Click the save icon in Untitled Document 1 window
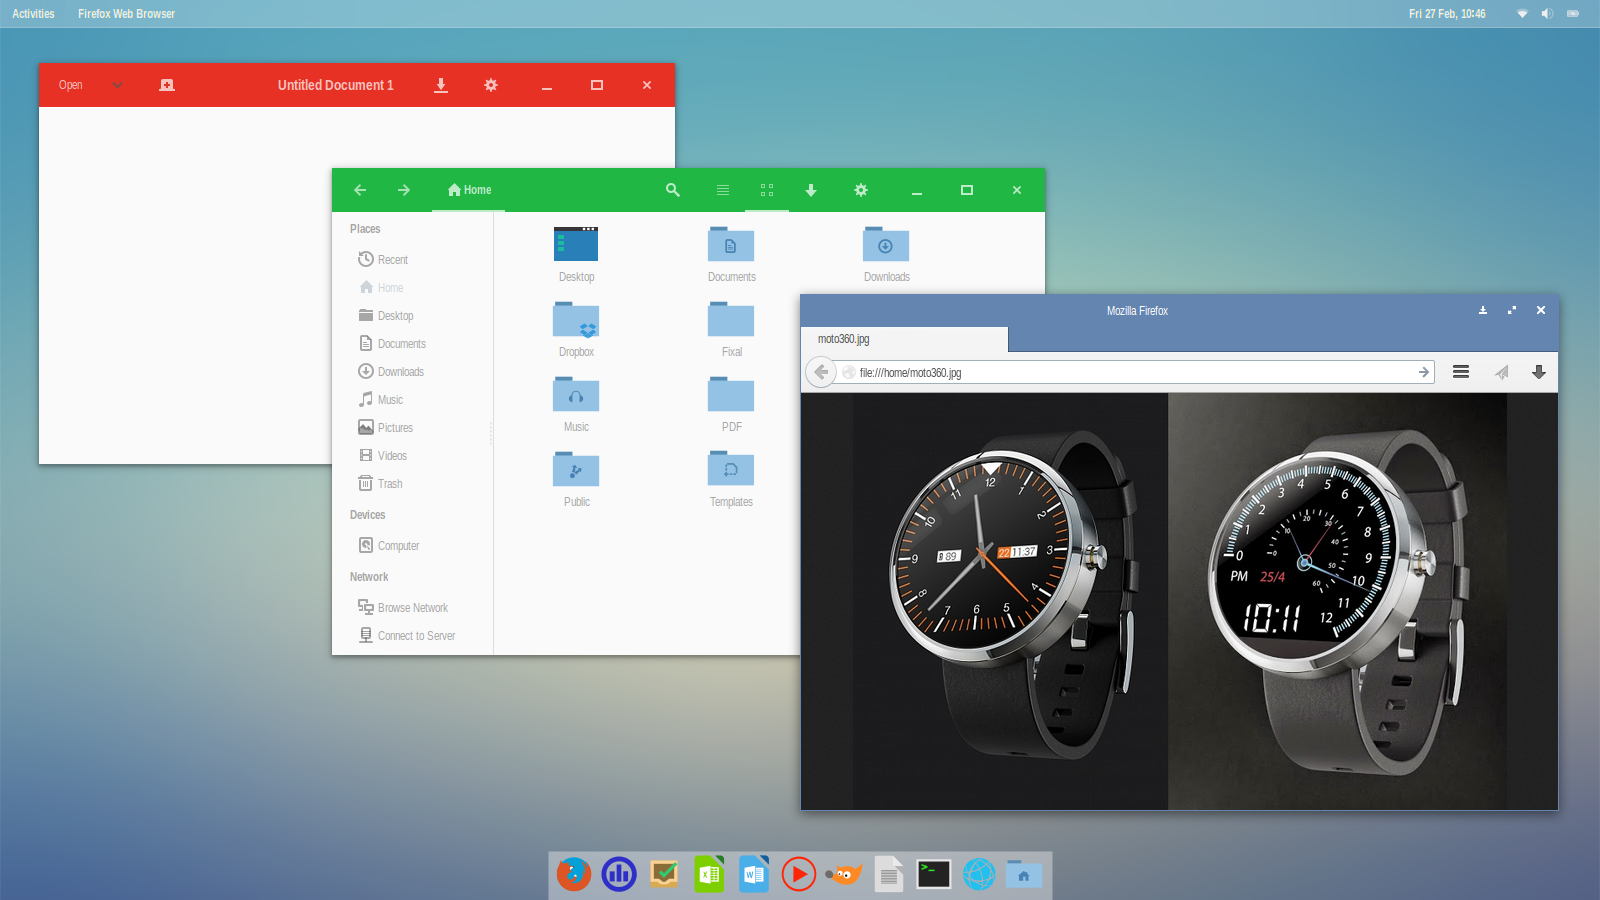The width and height of the screenshot is (1600, 900). point(441,85)
